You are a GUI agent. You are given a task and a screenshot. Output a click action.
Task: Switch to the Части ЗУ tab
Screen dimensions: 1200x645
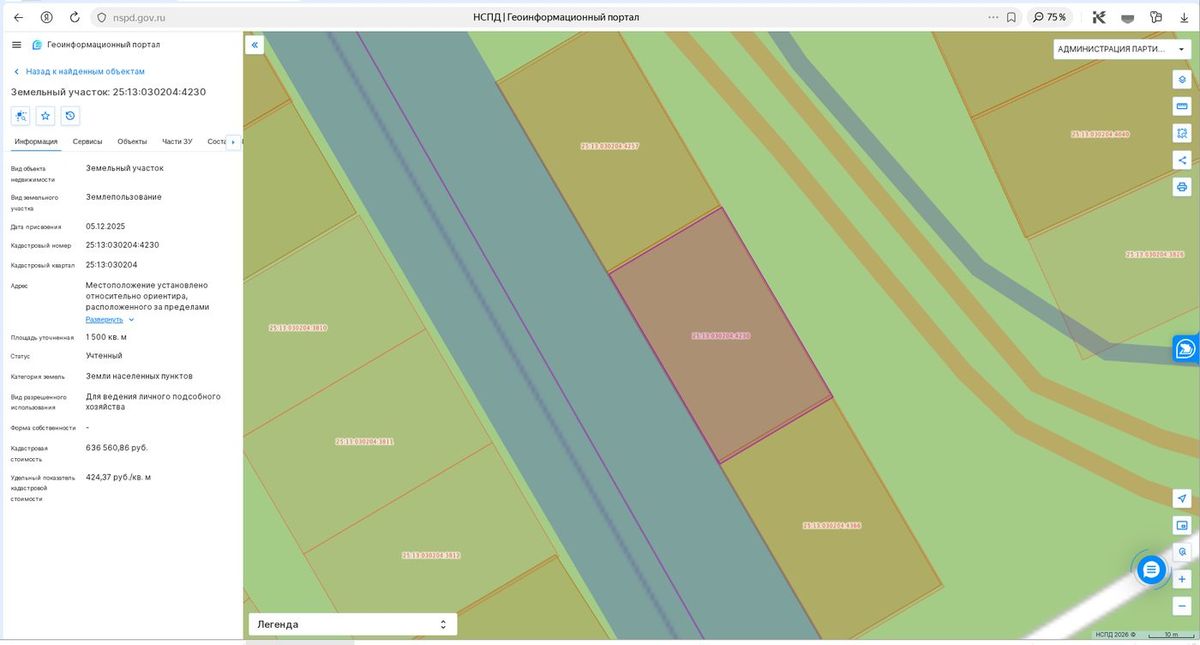(x=177, y=142)
